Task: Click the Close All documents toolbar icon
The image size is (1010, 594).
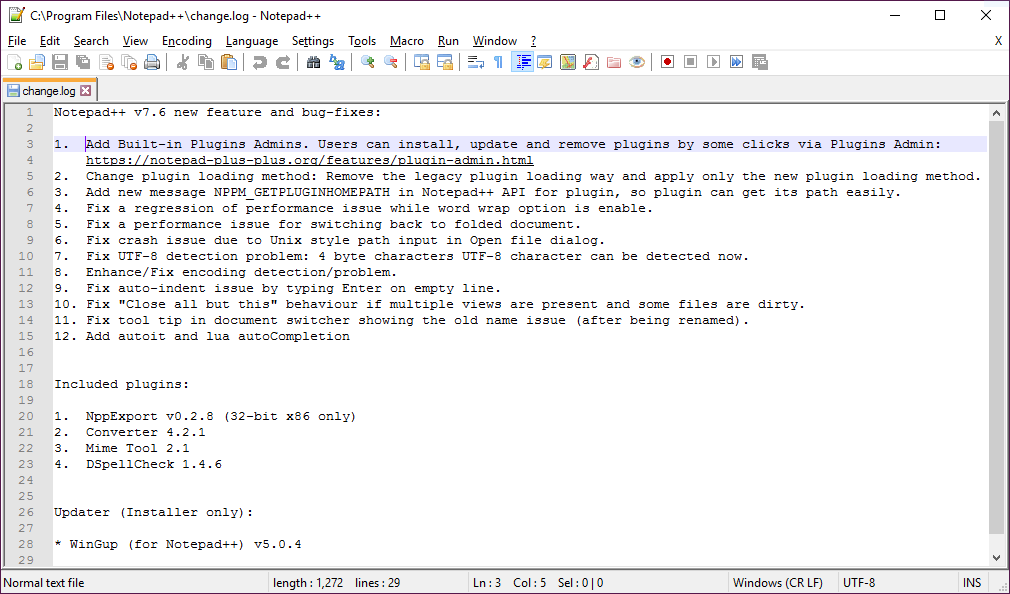Action: tap(129, 62)
